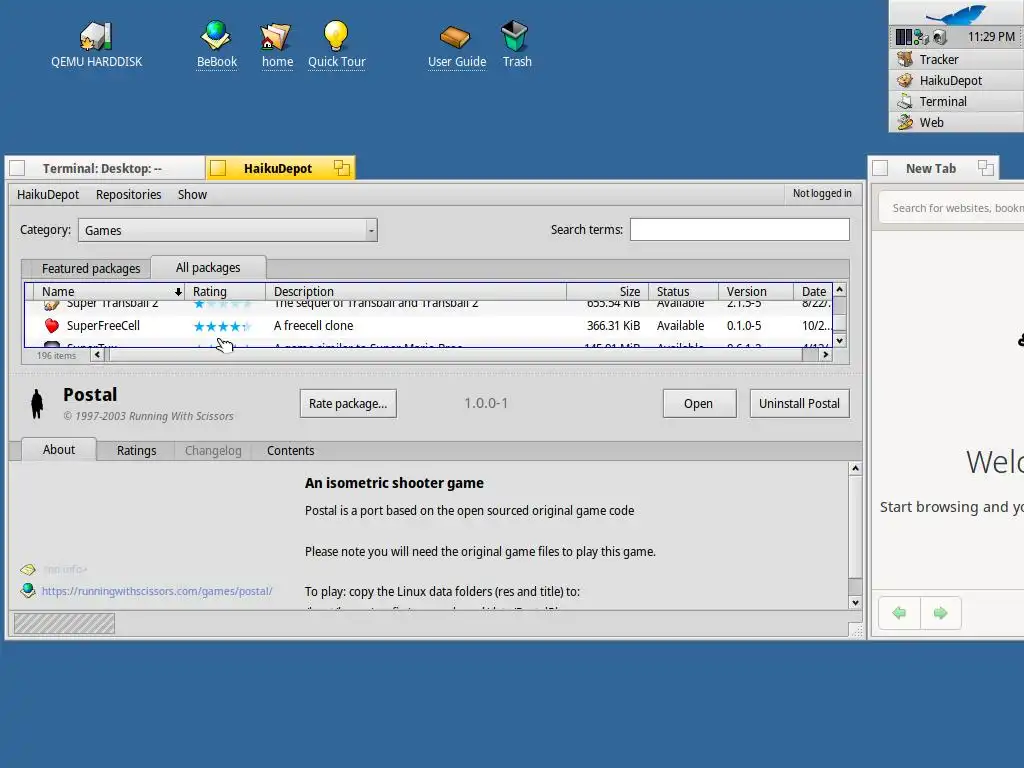The height and width of the screenshot is (768, 1024).
Task: Click the Haiku leaf logo in Deskbar
Action: (956, 13)
